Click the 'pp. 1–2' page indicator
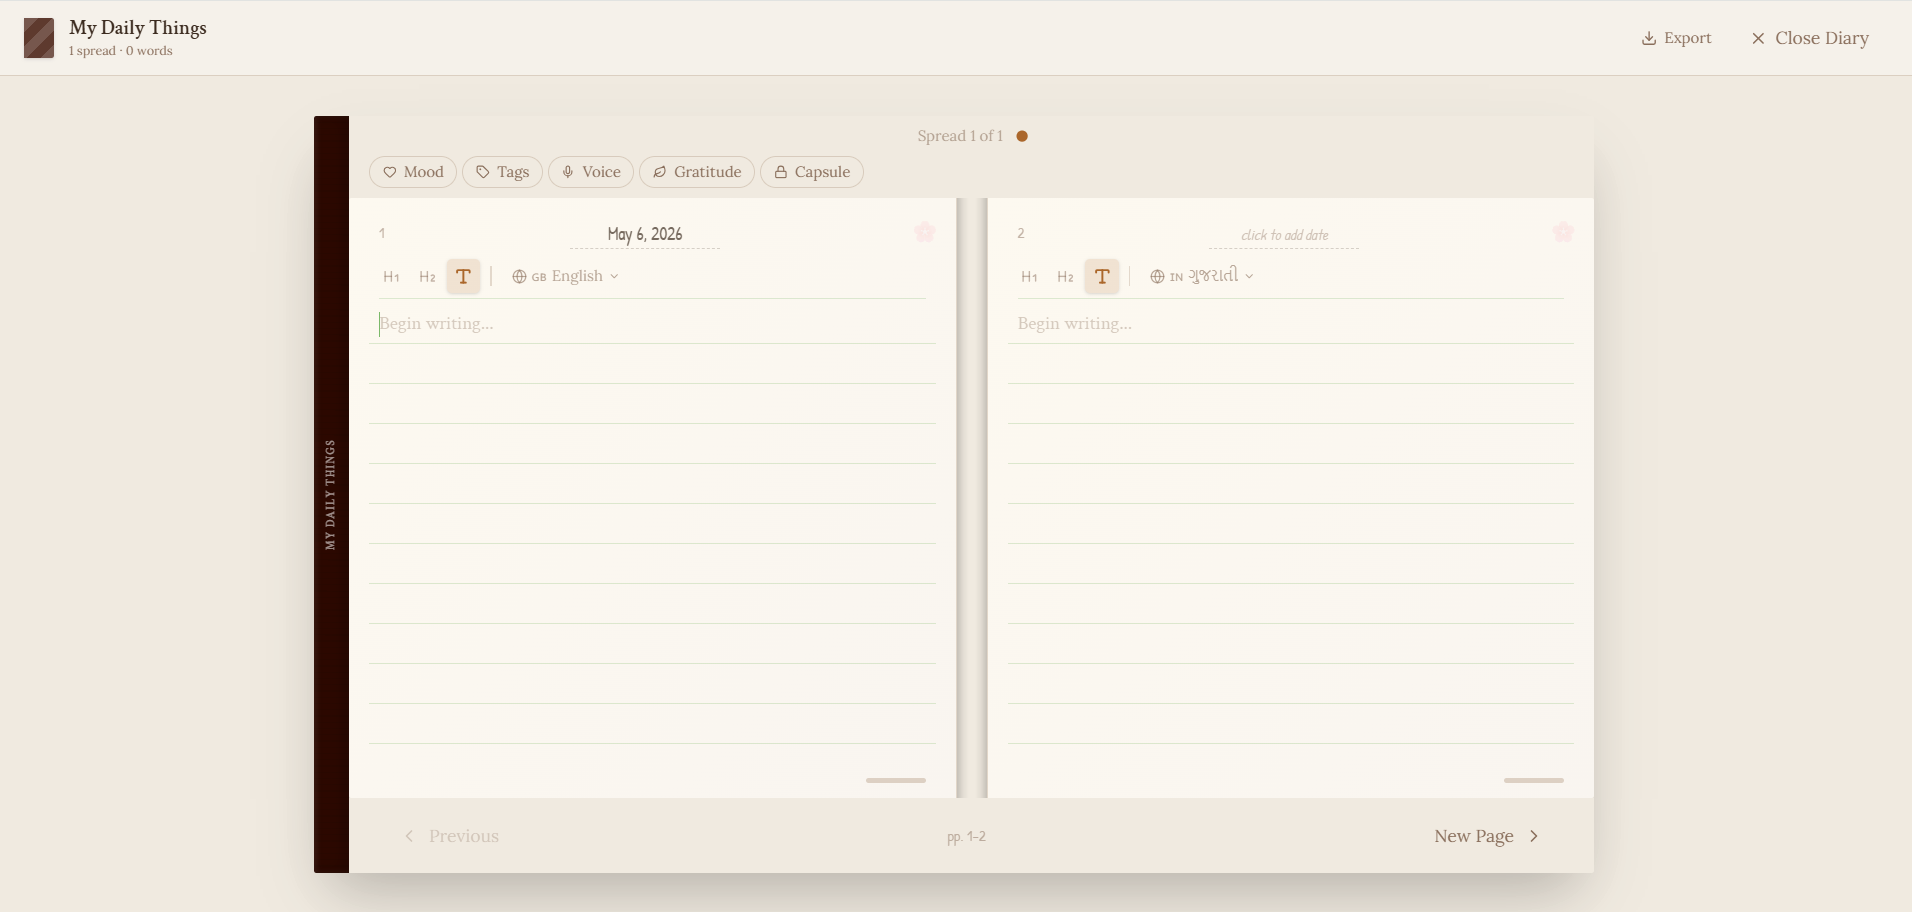Screen dimensions: 1912x912 [x=966, y=837]
